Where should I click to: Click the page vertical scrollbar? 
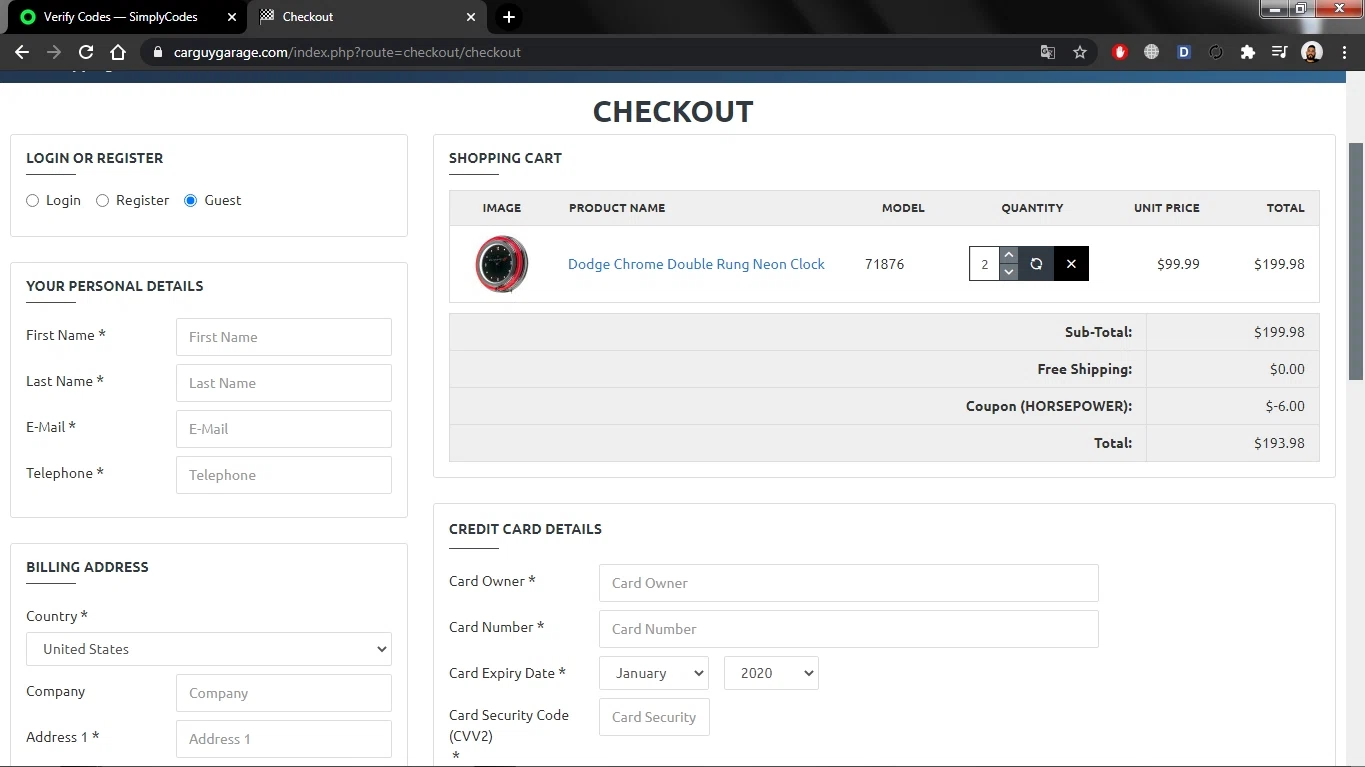pyautogui.click(x=1356, y=260)
